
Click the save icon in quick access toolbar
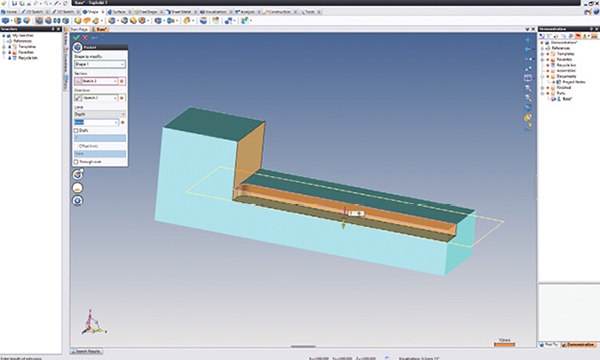(x=15, y=3)
